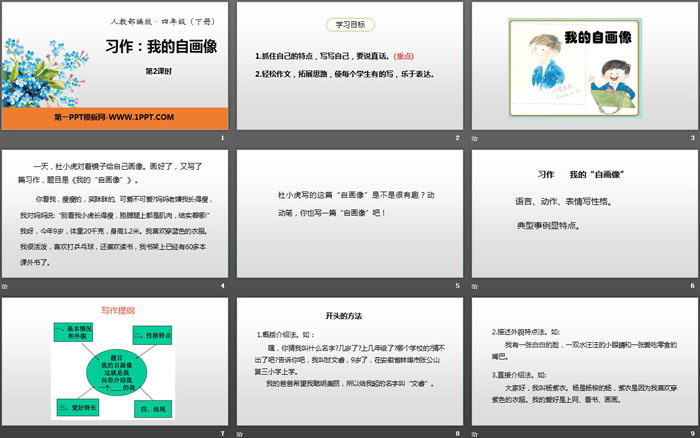Image resolution: width=700 pixels, height=438 pixels.
Task: Click the '三、爱好特长' green box
Action: click(x=67, y=408)
